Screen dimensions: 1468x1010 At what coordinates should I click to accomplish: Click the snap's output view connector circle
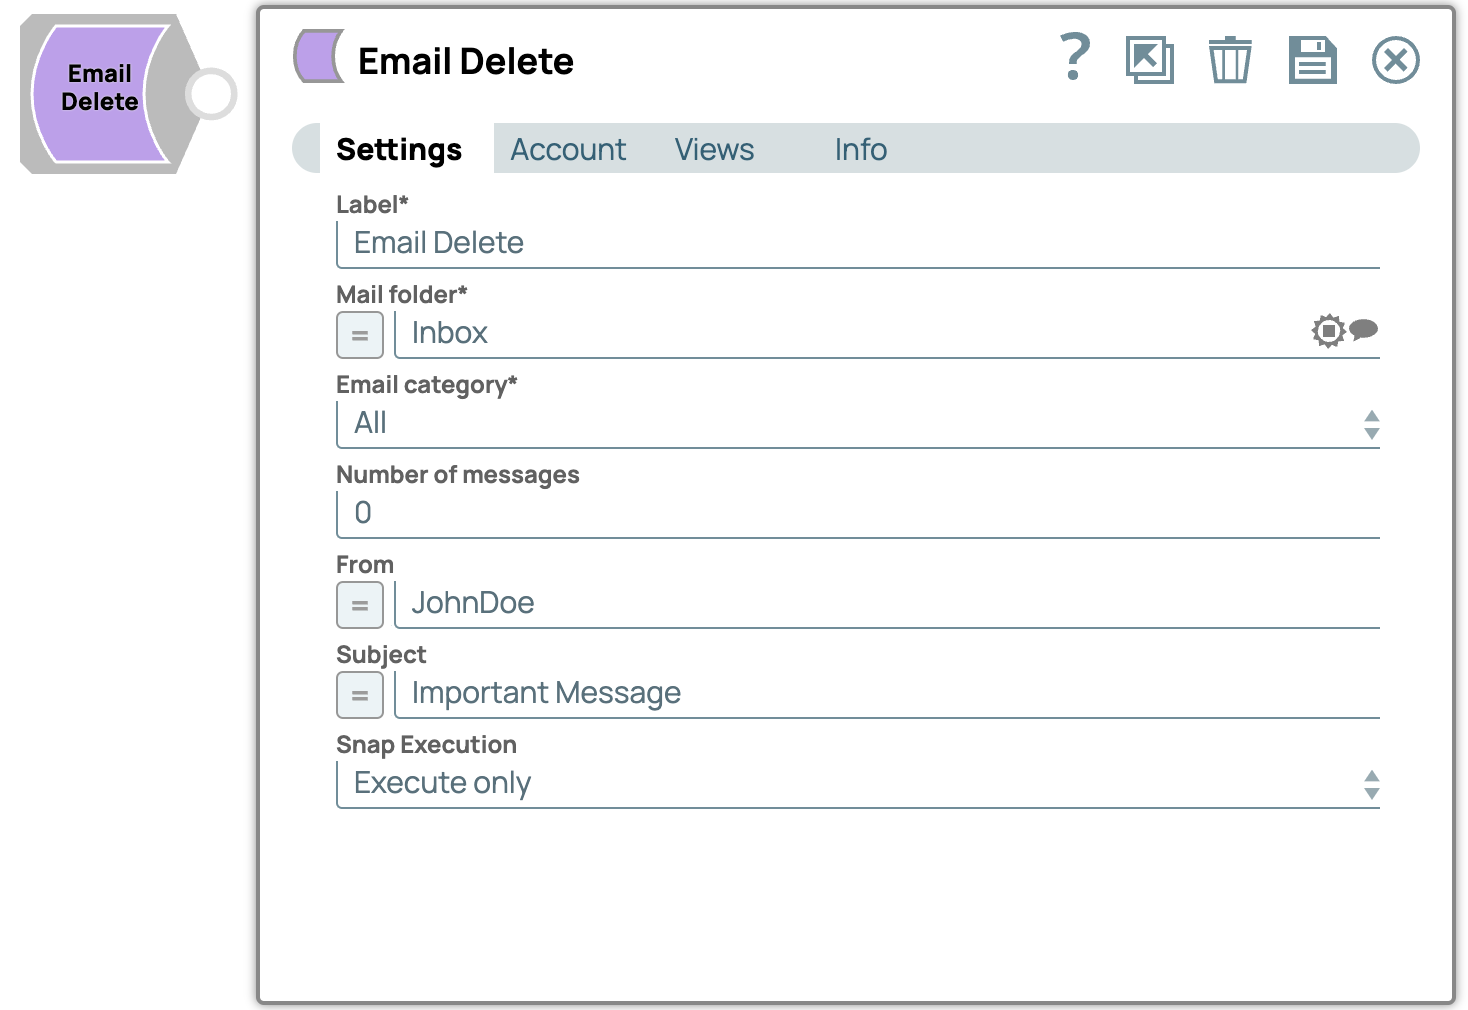coord(211,94)
